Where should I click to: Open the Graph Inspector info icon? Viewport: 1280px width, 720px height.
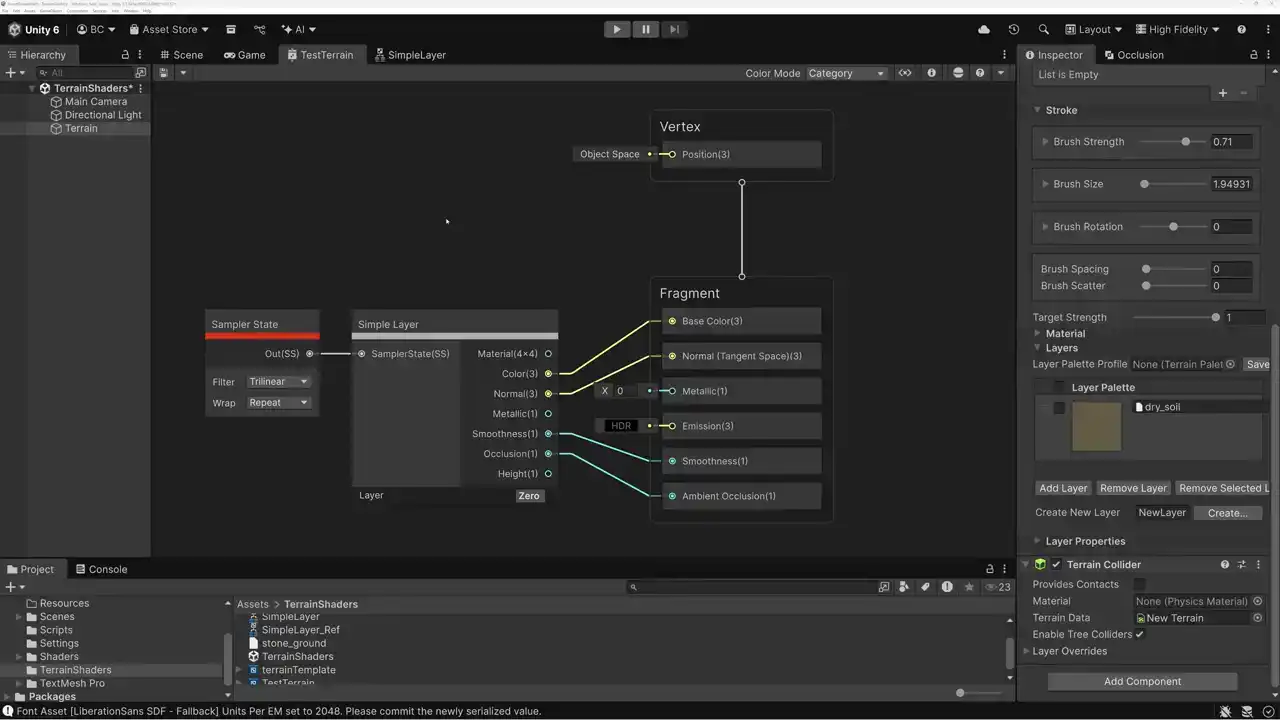[x=932, y=73]
